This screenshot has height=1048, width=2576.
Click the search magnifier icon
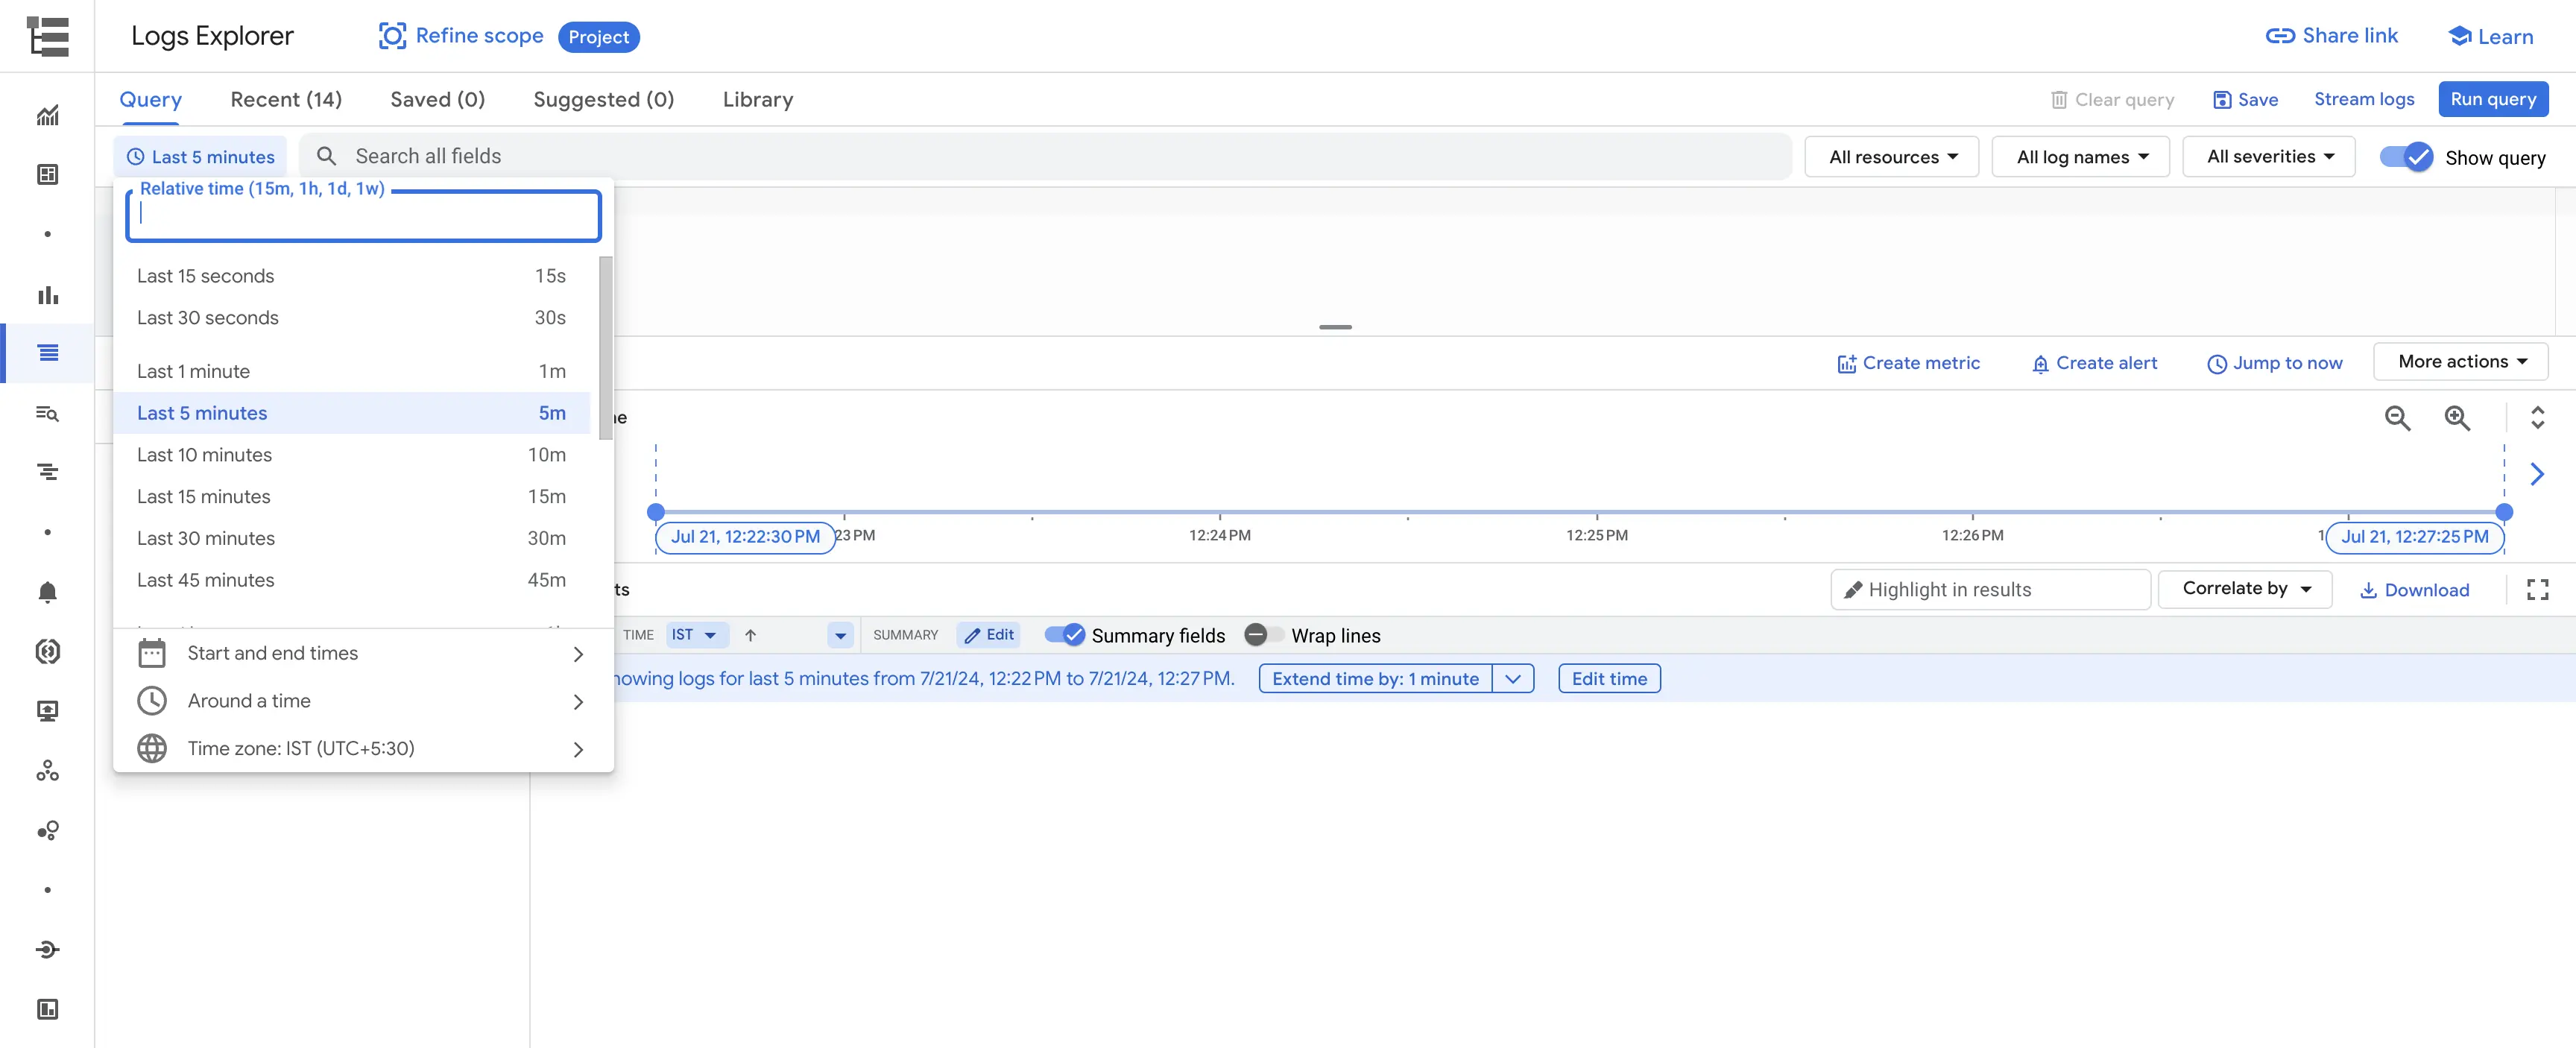click(326, 156)
